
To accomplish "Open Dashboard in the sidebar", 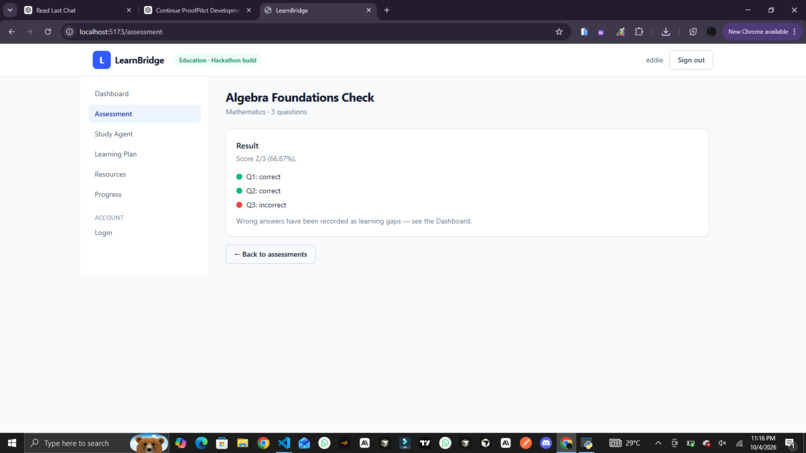I will [x=112, y=94].
